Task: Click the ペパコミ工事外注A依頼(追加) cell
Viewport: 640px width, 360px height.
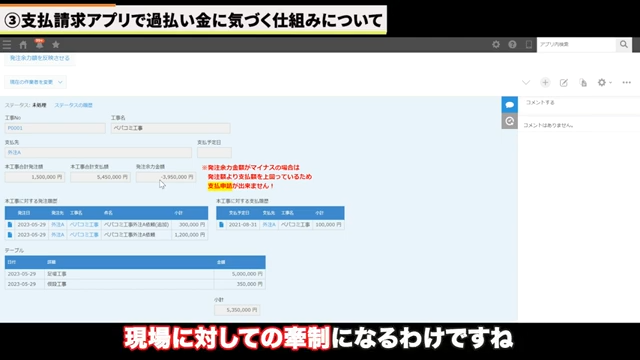Action: pos(136,224)
